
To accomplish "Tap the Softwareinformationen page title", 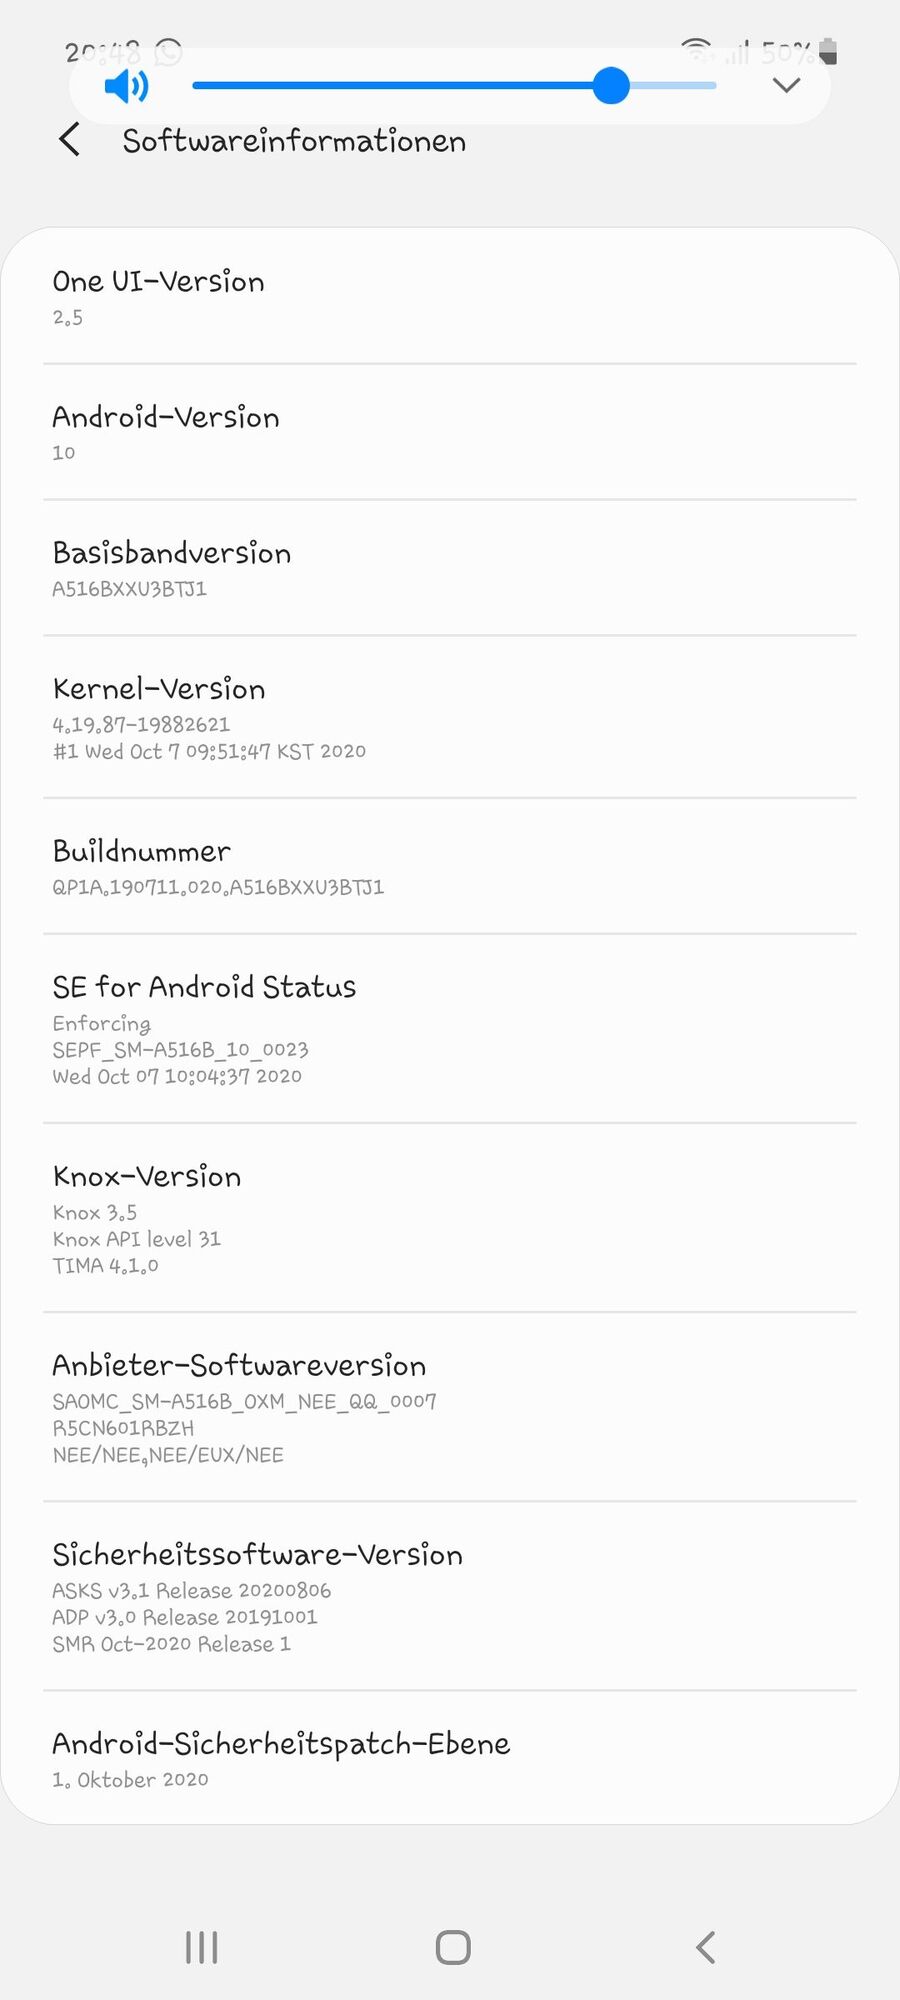I will click(x=294, y=141).
